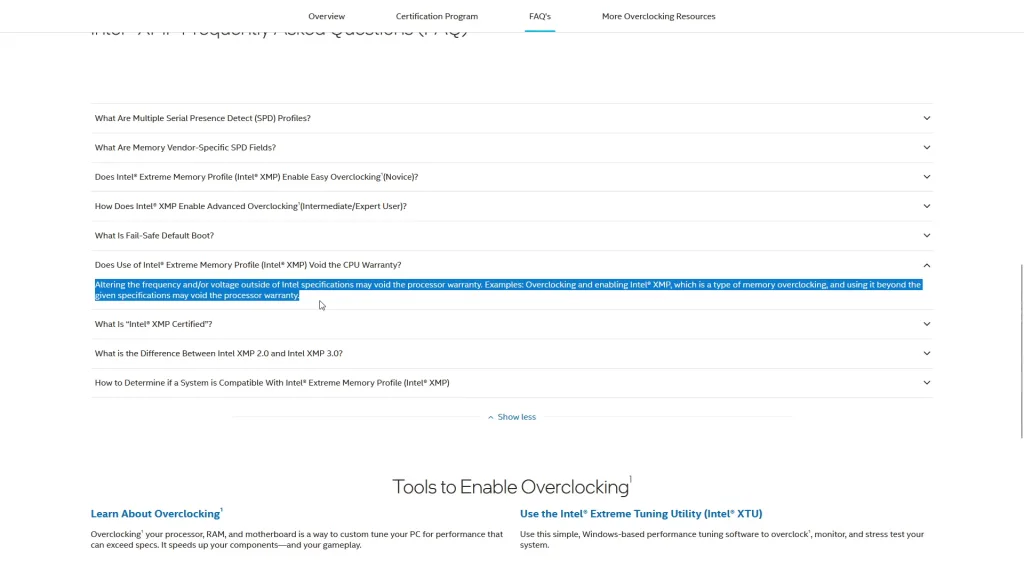Expand Advanced Overclocking question chevron
1024x576 pixels.
[927, 206]
